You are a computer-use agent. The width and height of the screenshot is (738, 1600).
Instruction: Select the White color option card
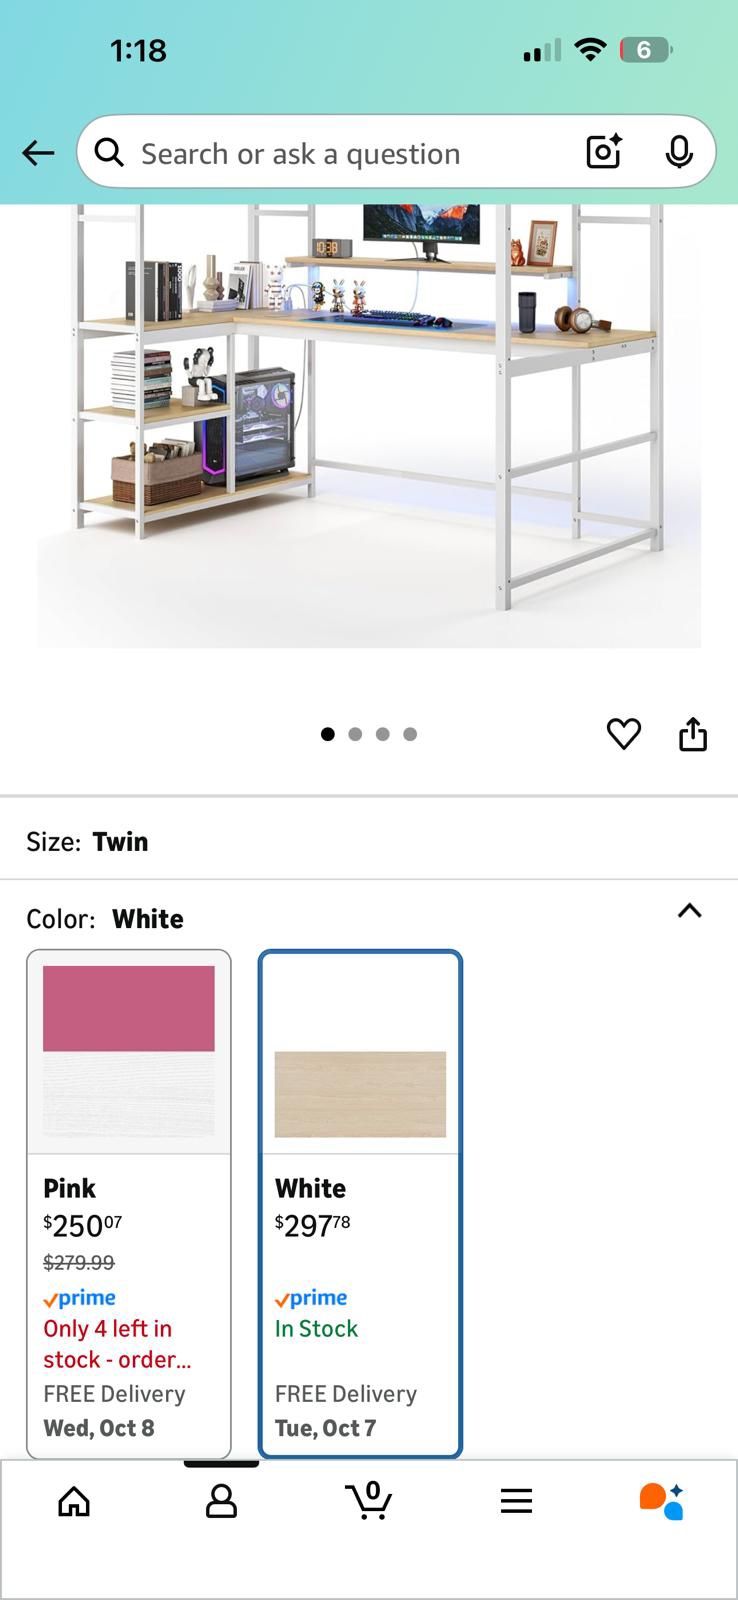360,1204
